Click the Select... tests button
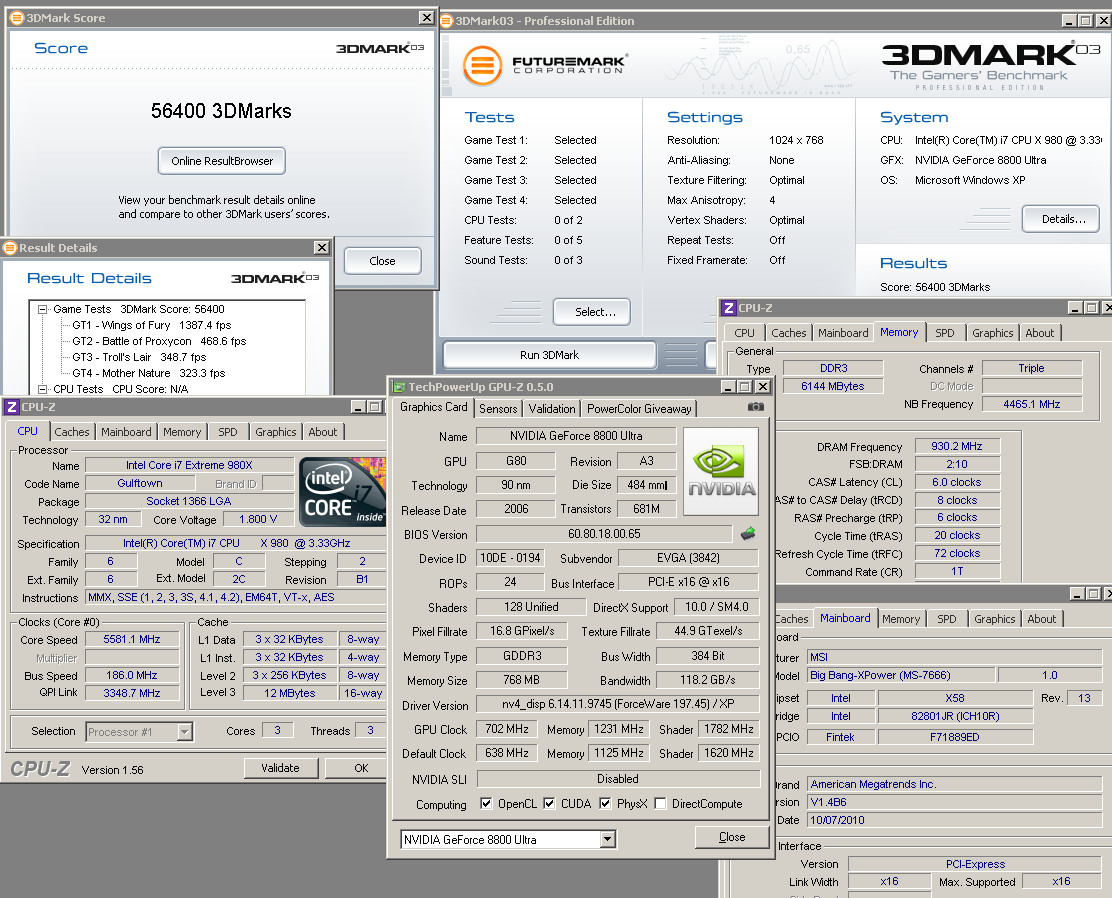 [591, 312]
